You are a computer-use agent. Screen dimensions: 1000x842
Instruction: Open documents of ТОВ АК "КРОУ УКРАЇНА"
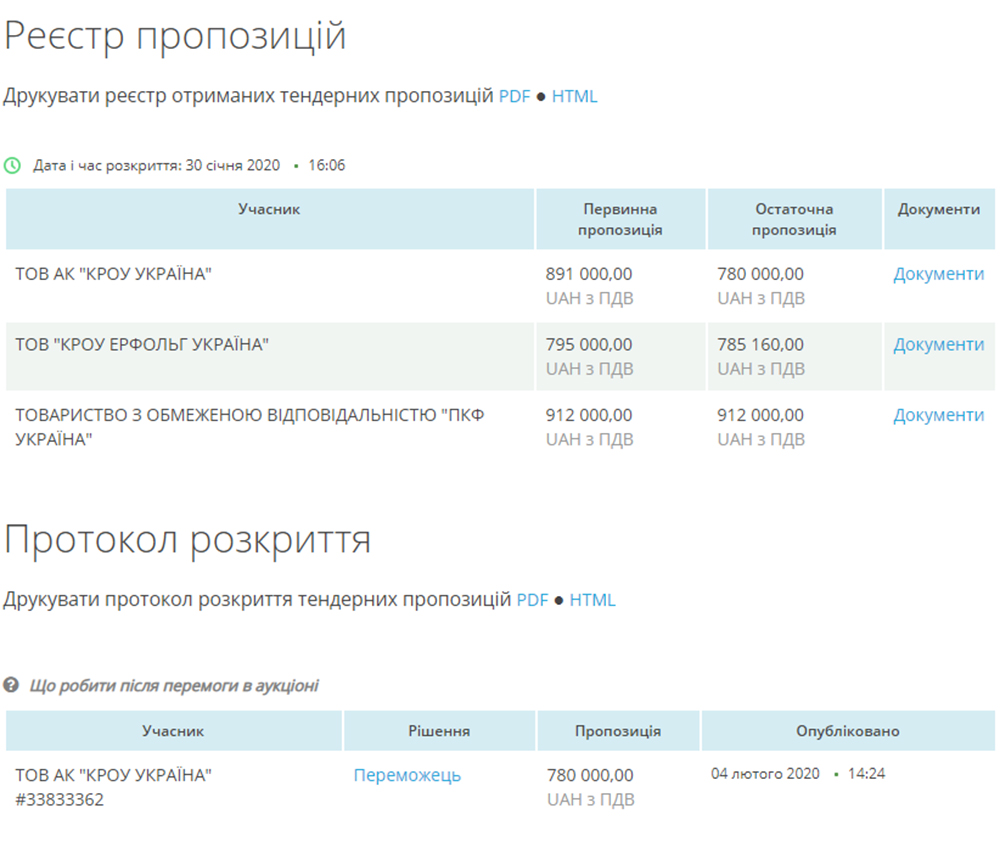tap(938, 274)
